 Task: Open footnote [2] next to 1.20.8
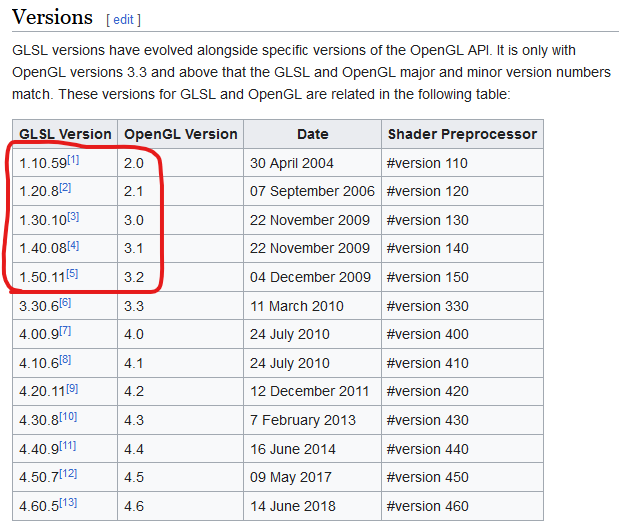coord(65,187)
